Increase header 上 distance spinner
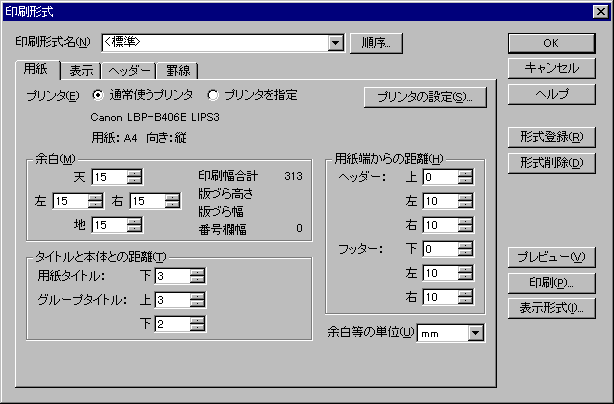Image resolution: width=614 pixels, height=404 pixels. (465, 173)
